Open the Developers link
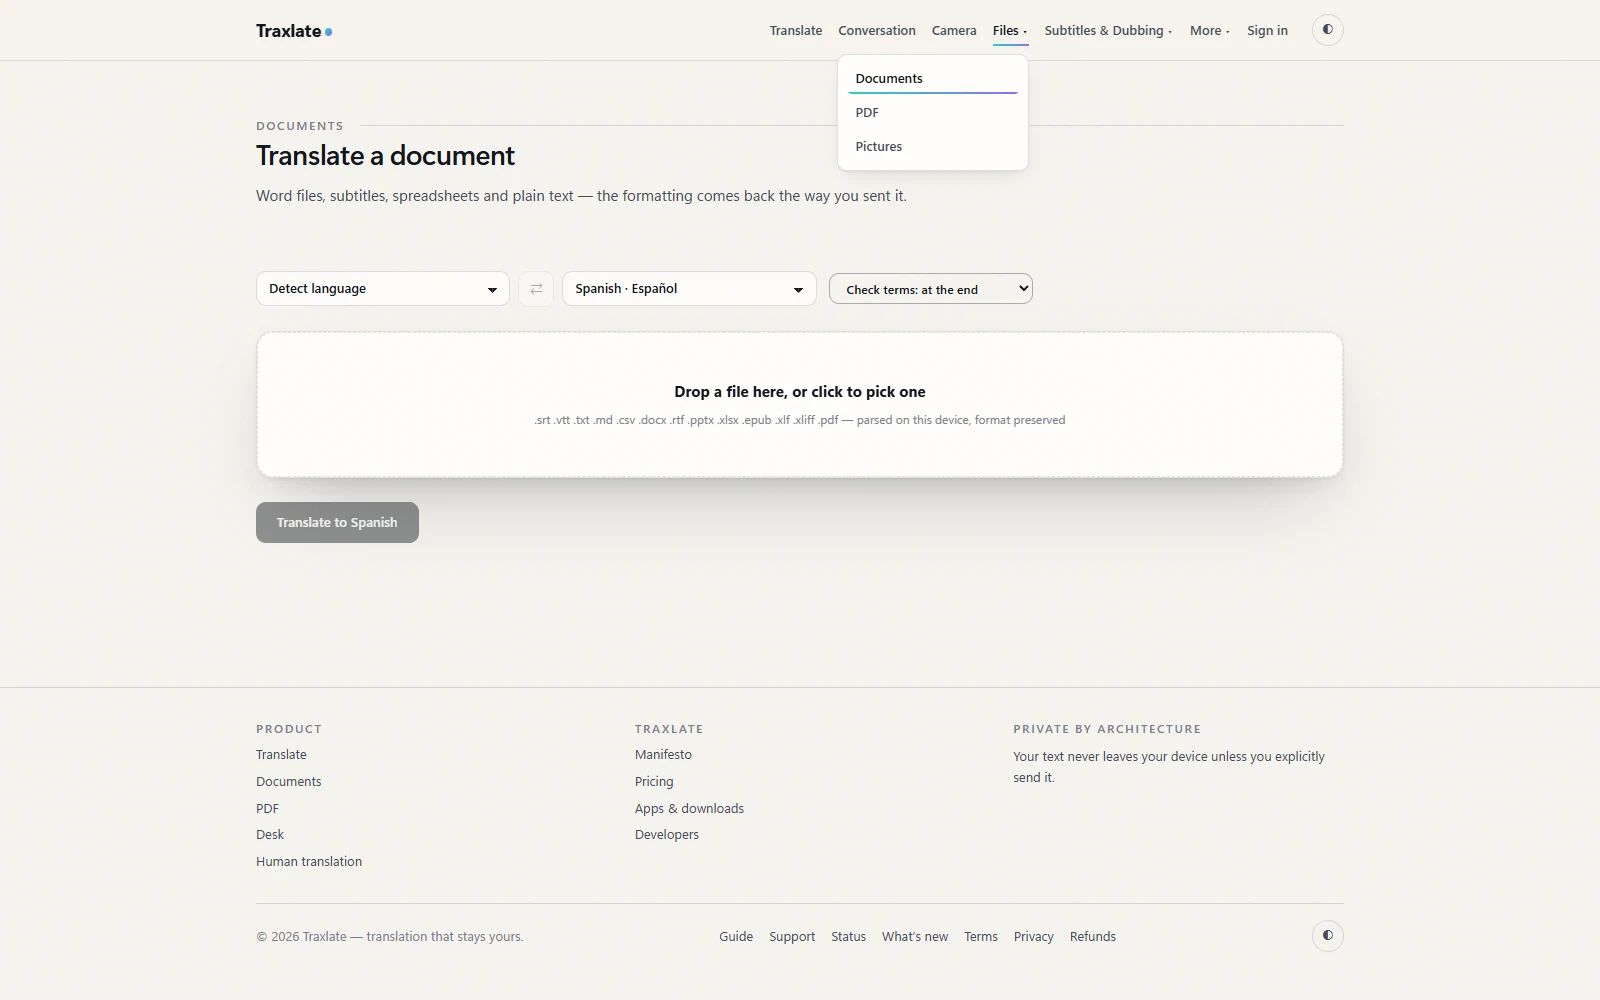This screenshot has width=1600, height=1000. coord(667,835)
